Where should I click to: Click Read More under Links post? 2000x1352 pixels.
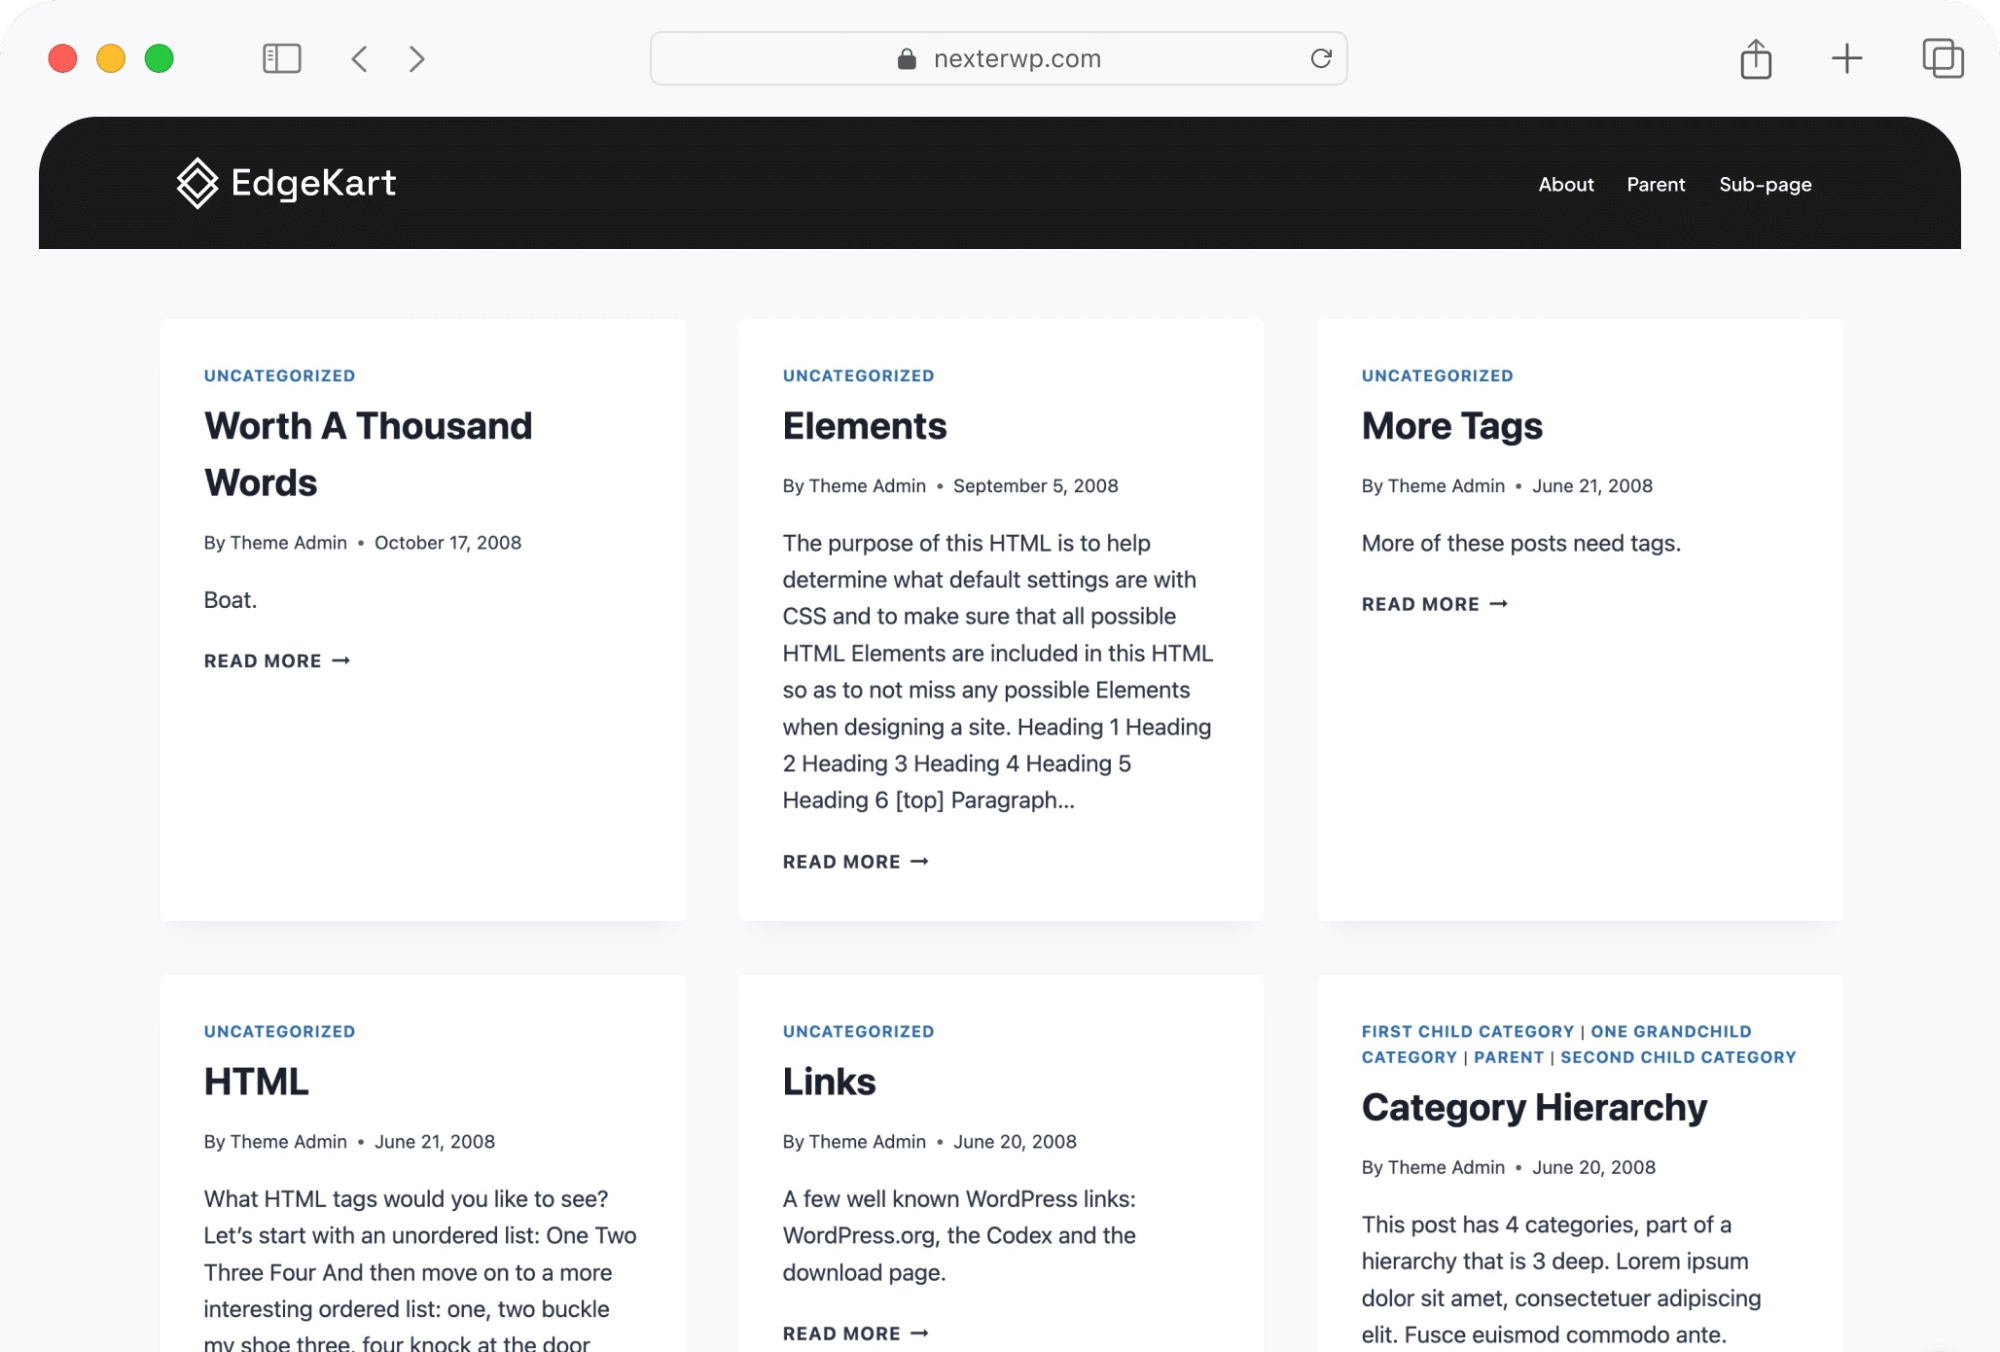[855, 1333]
